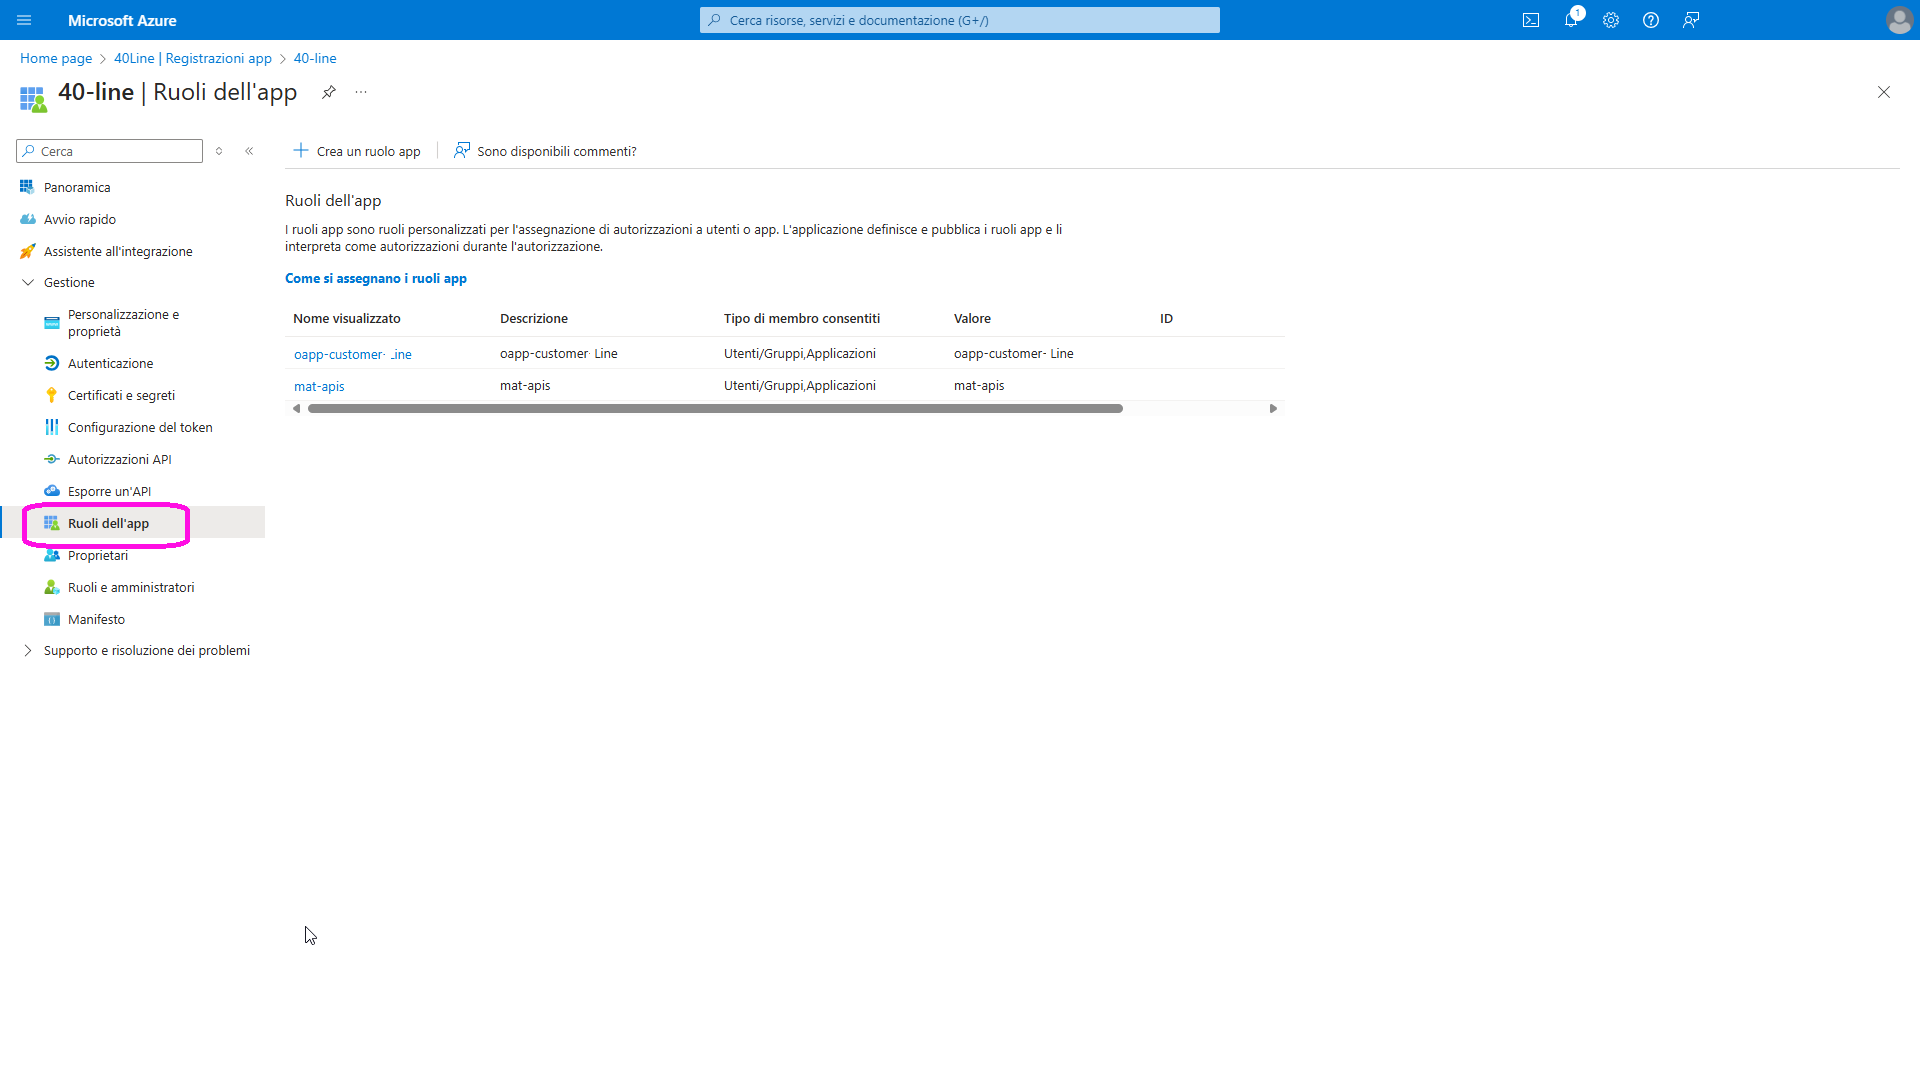Open Certificati e segreti menu item
This screenshot has width=1920, height=1080.
tap(121, 396)
